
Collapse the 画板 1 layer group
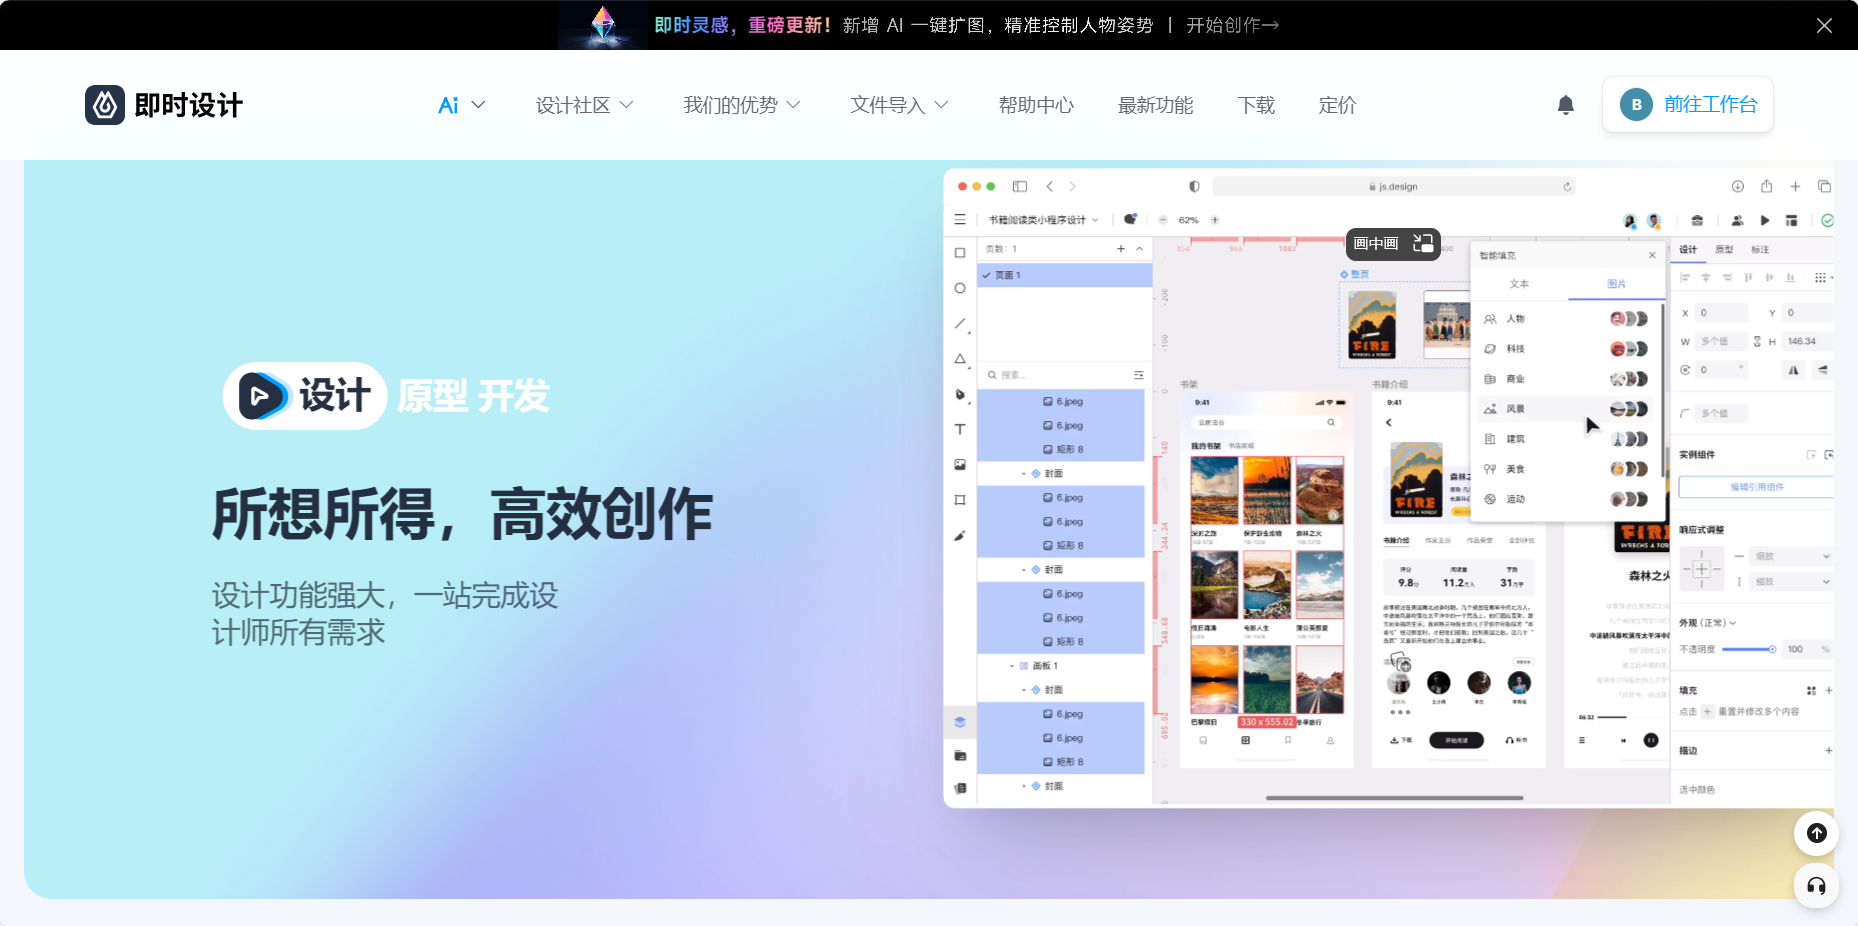pos(1011,666)
